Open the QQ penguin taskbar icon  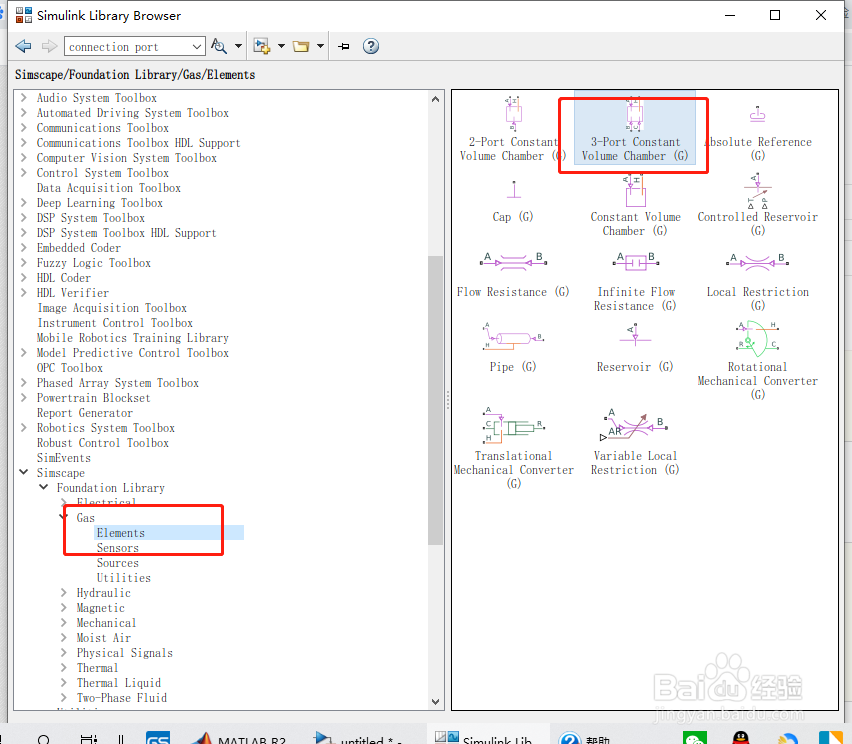click(x=740, y=738)
